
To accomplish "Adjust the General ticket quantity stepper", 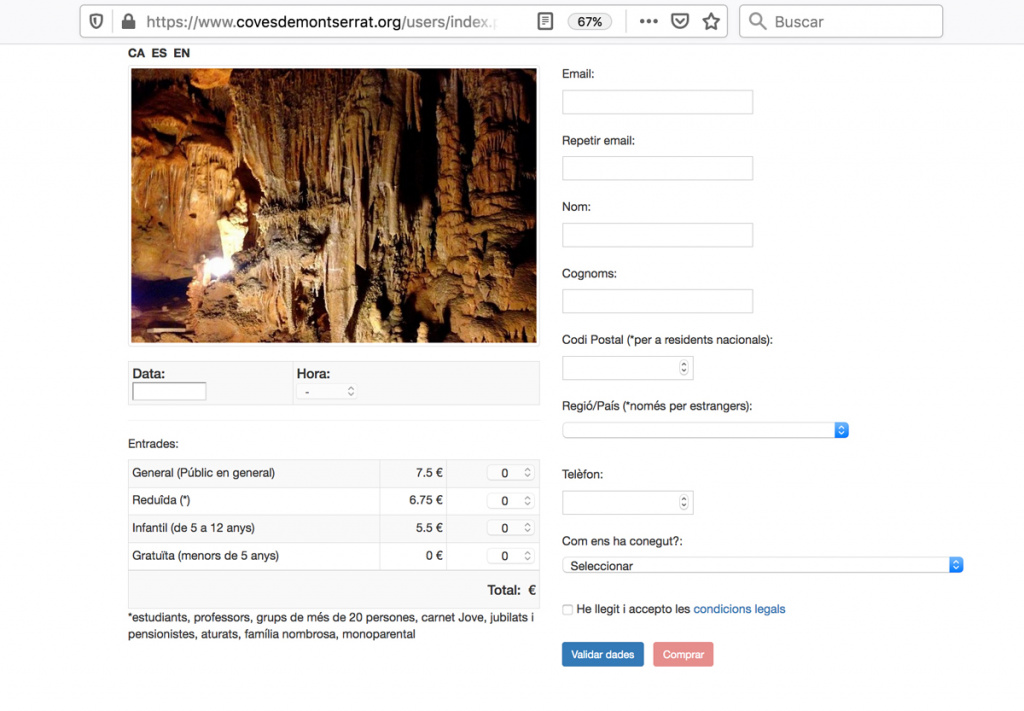I will click(511, 473).
